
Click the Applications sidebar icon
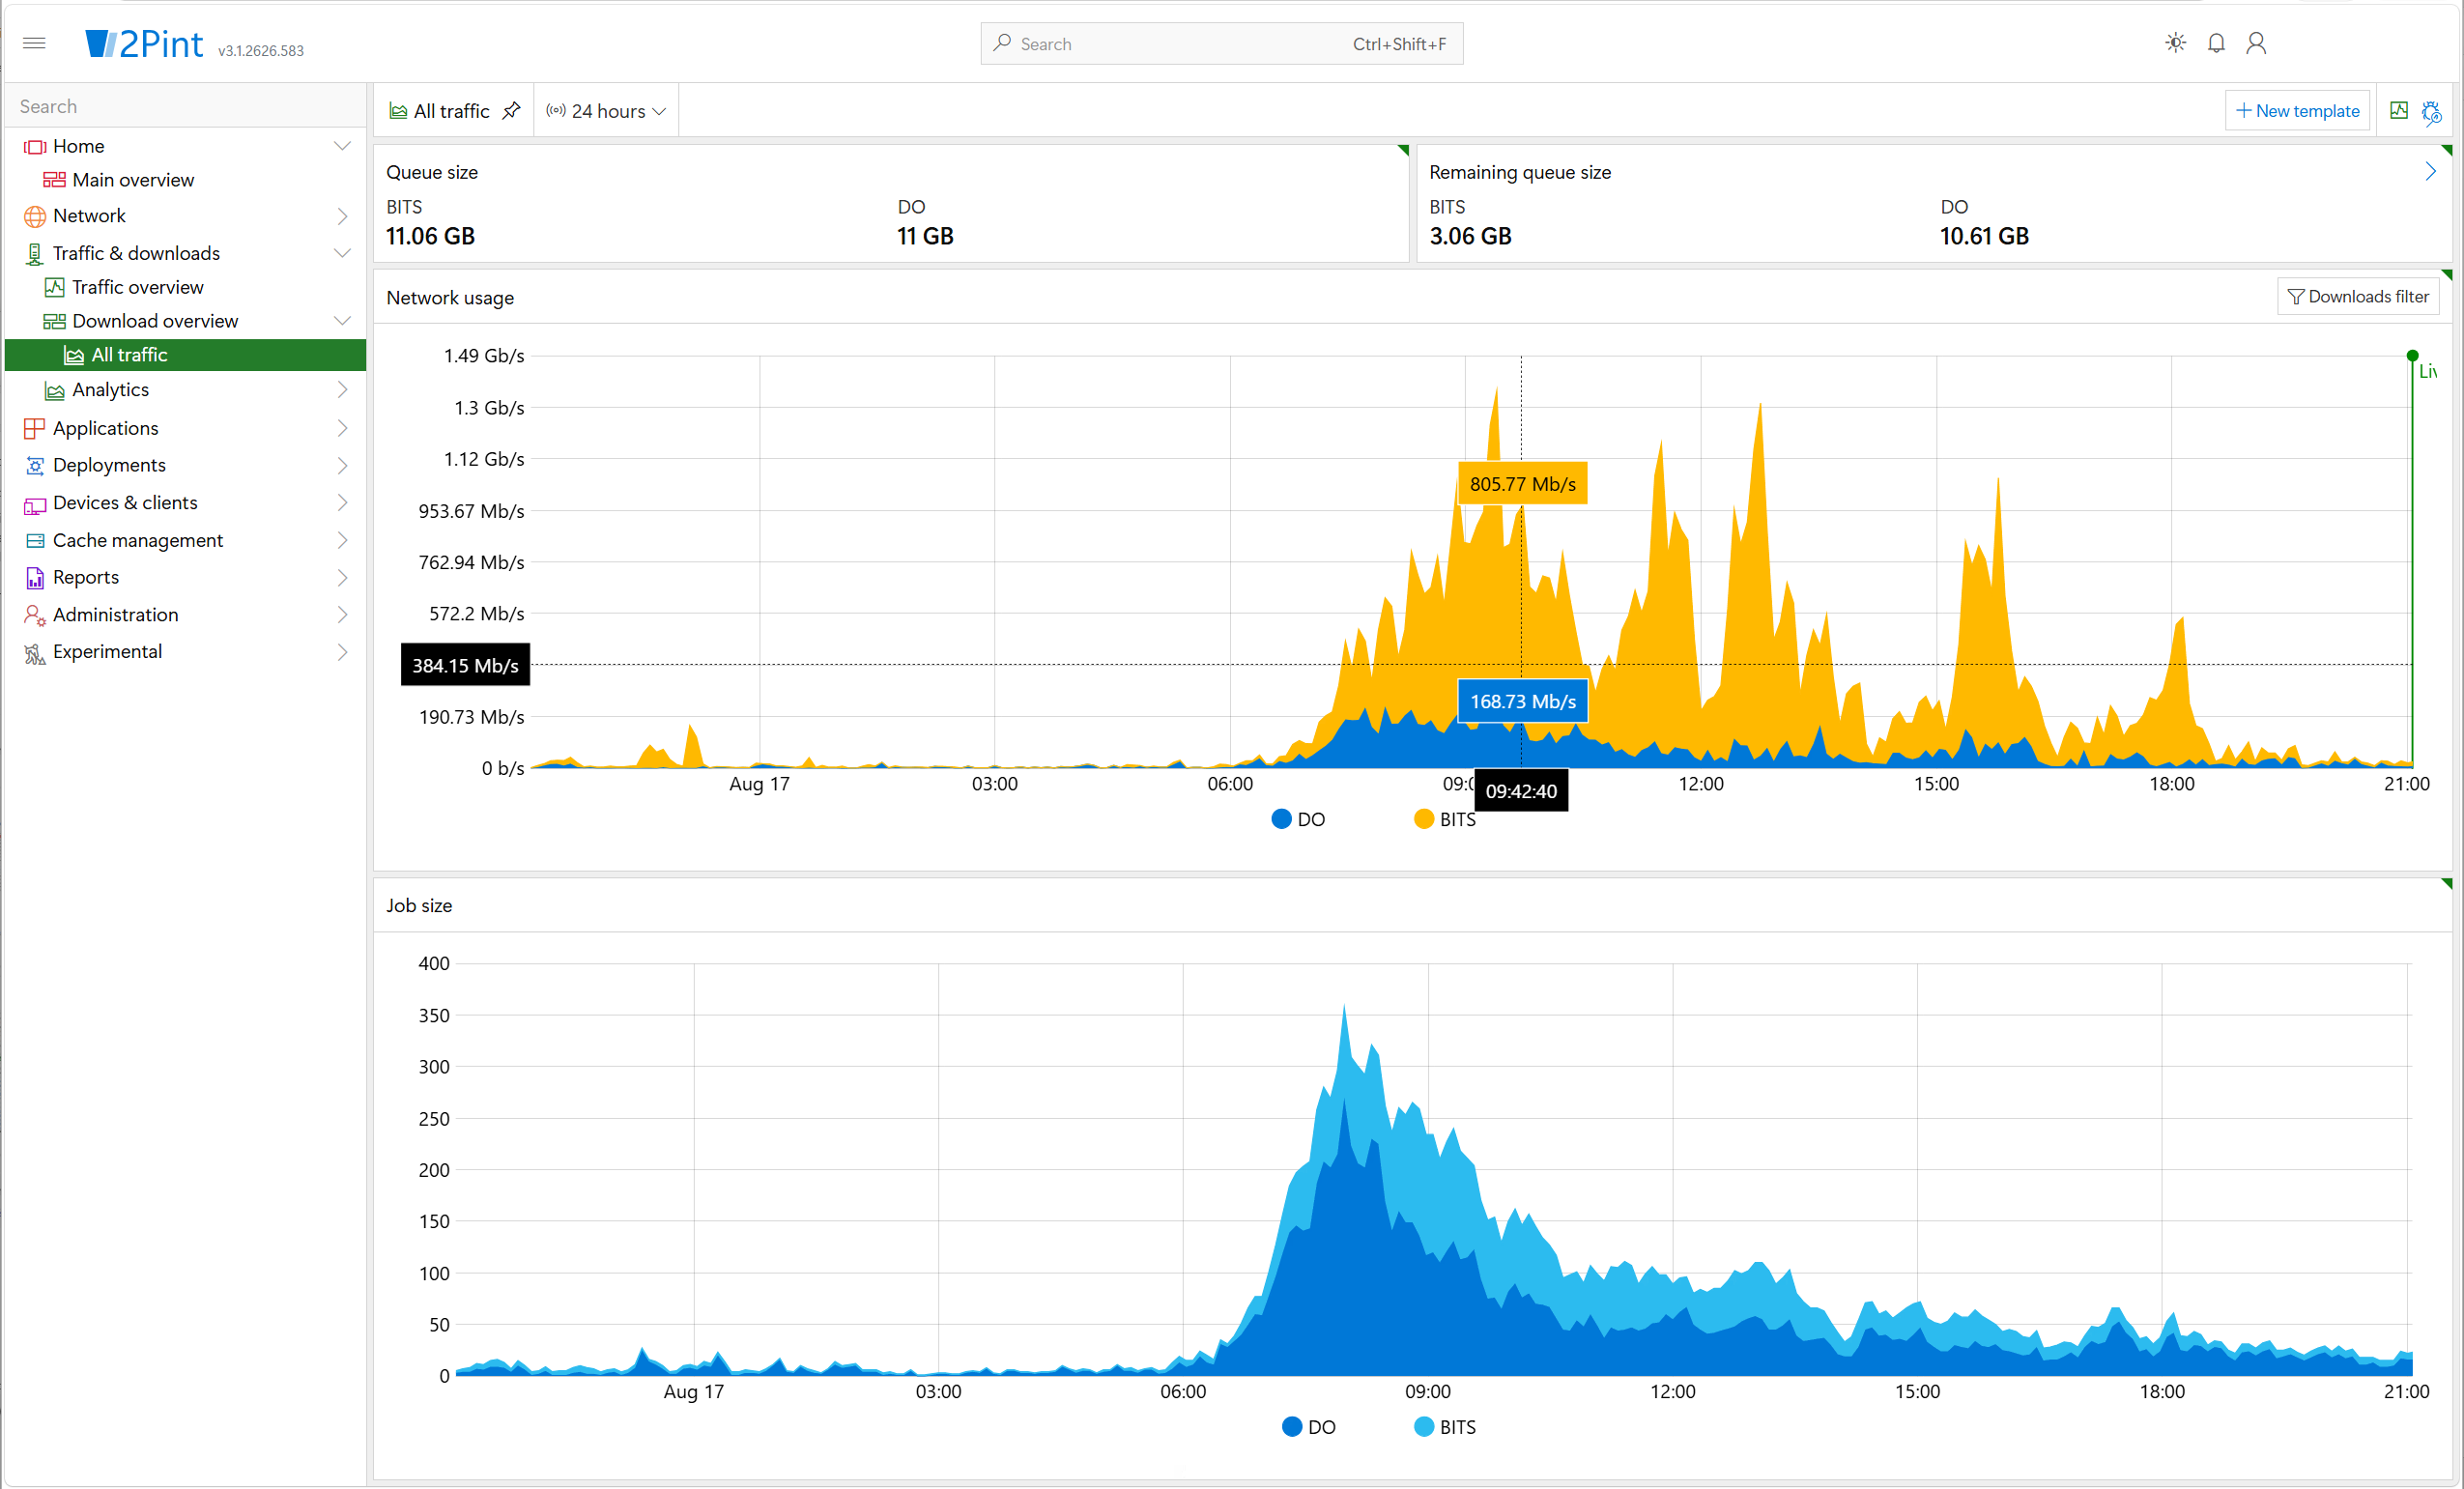click(x=35, y=428)
